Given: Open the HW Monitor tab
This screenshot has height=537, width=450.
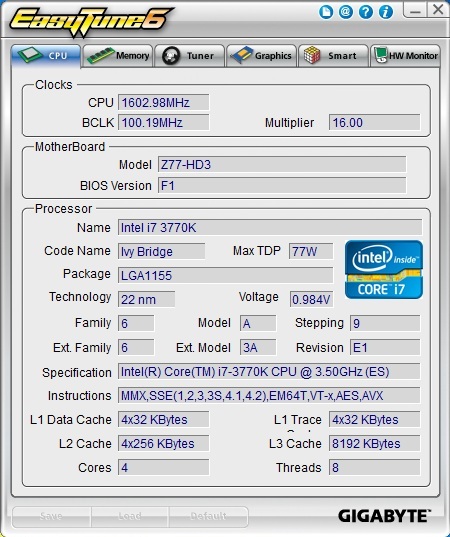Looking at the screenshot, I should (x=405, y=55).
